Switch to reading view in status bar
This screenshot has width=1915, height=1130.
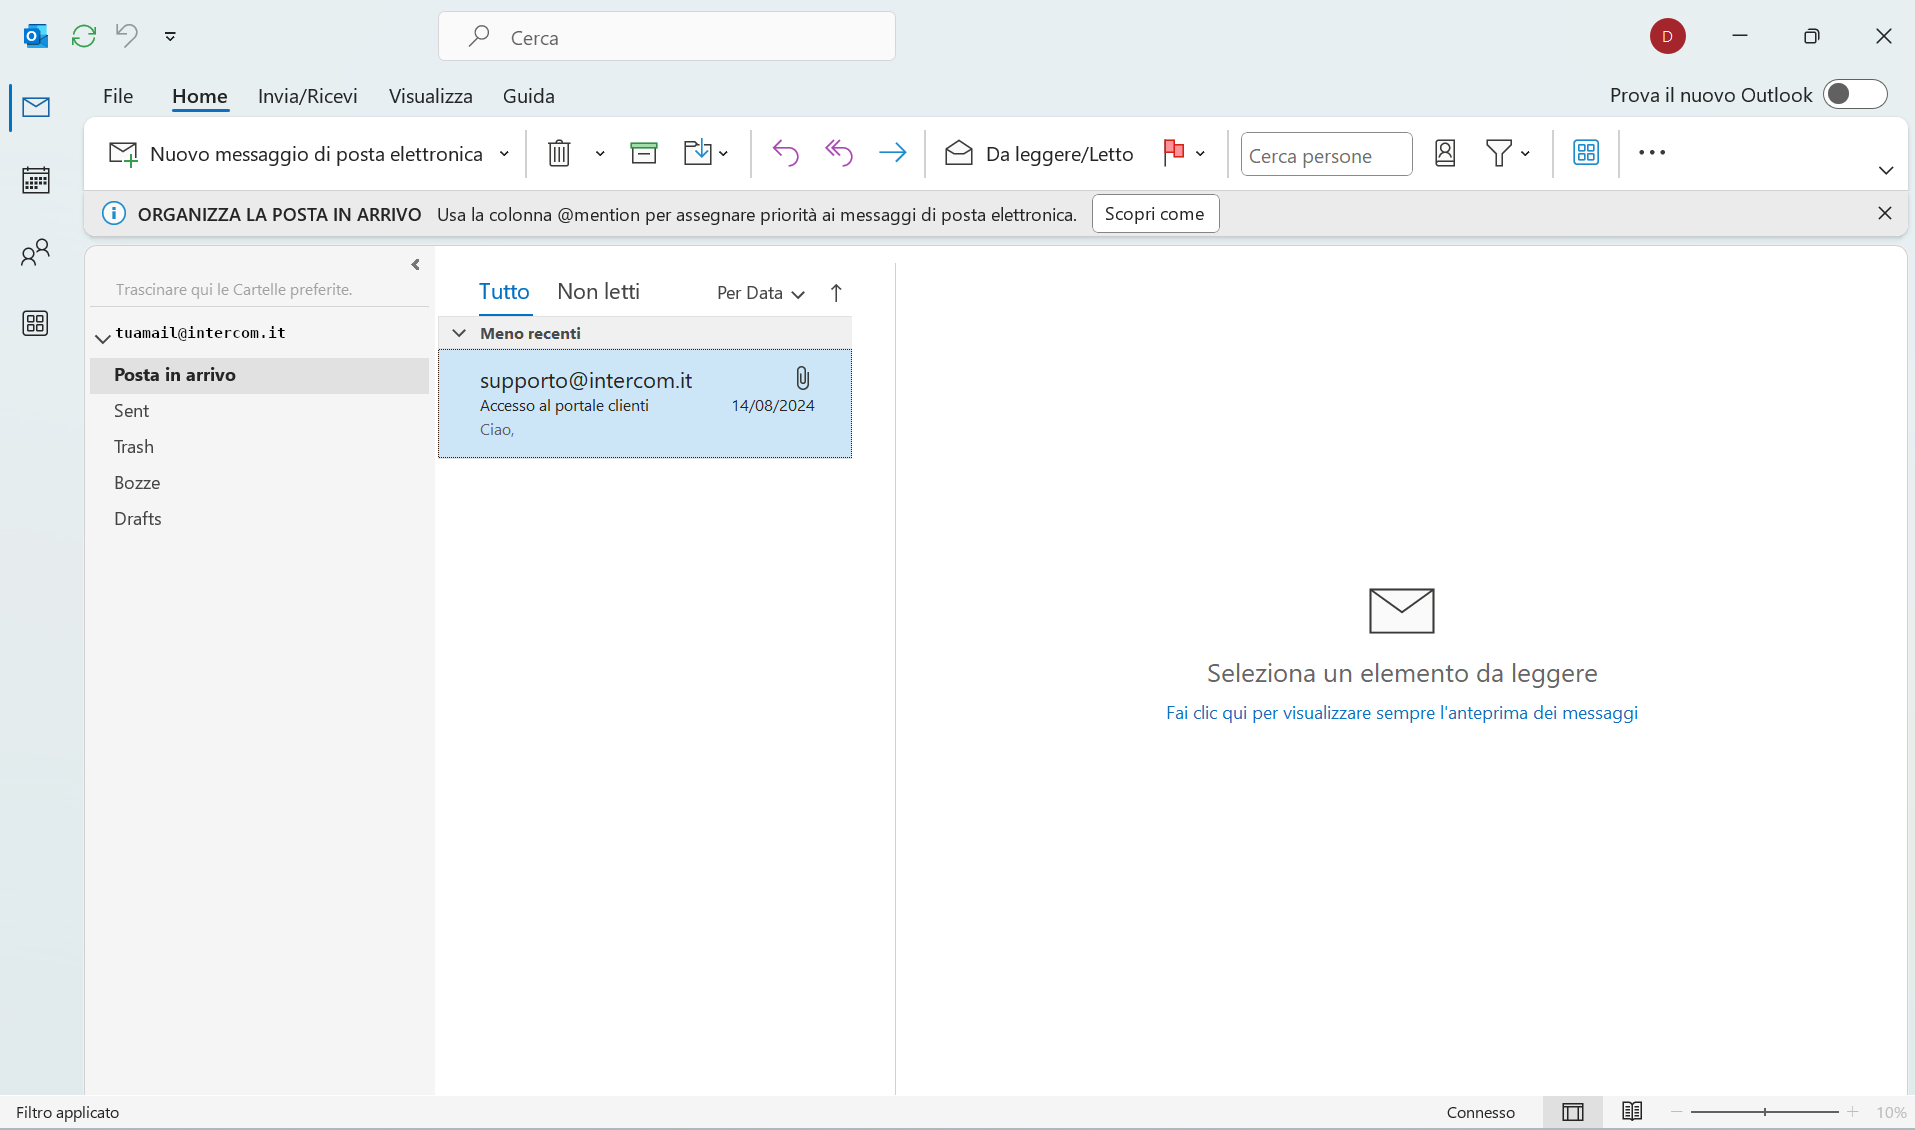point(1632,1112)
